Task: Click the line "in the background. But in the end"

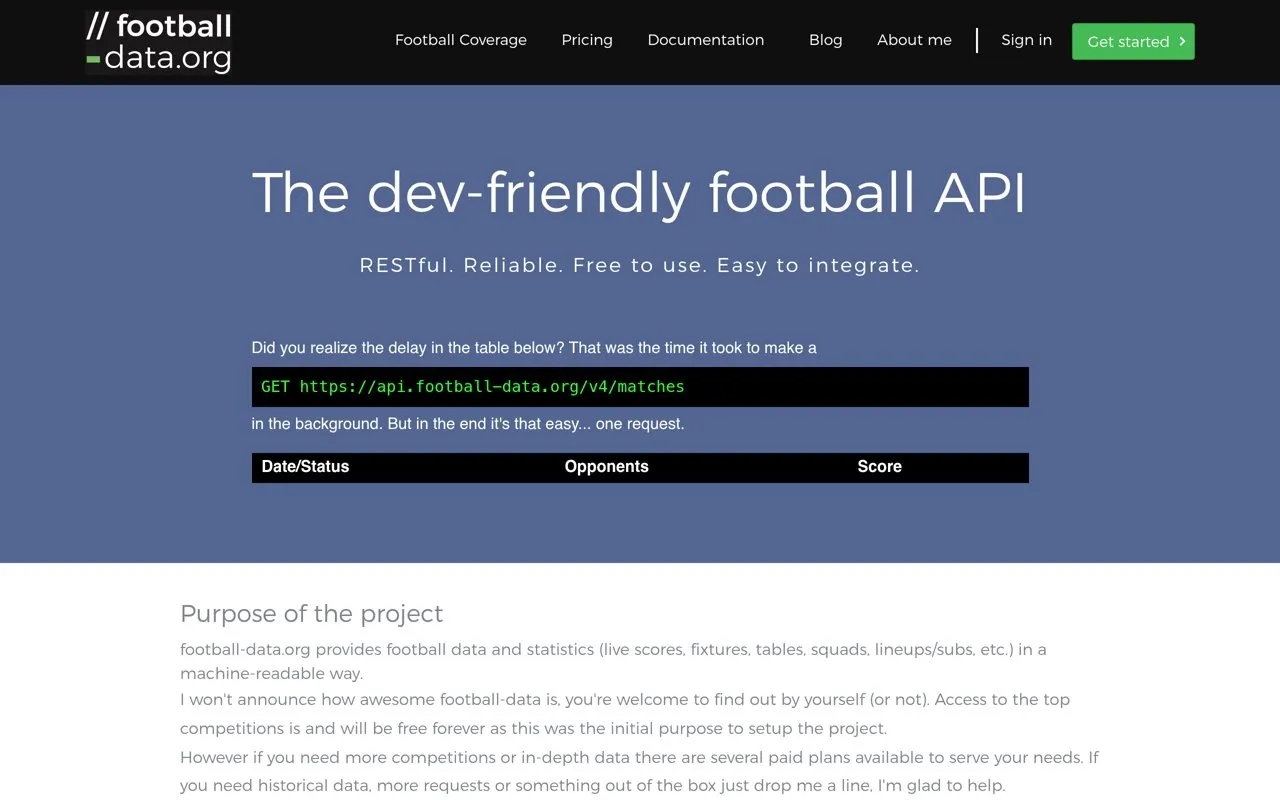Action: 468,424
